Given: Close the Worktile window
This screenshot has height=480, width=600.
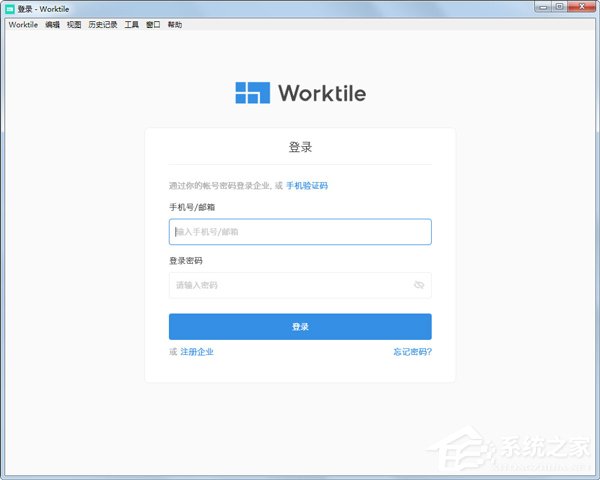Looking at the screenshot, I should pyautogui.click(x=582, y=7).
